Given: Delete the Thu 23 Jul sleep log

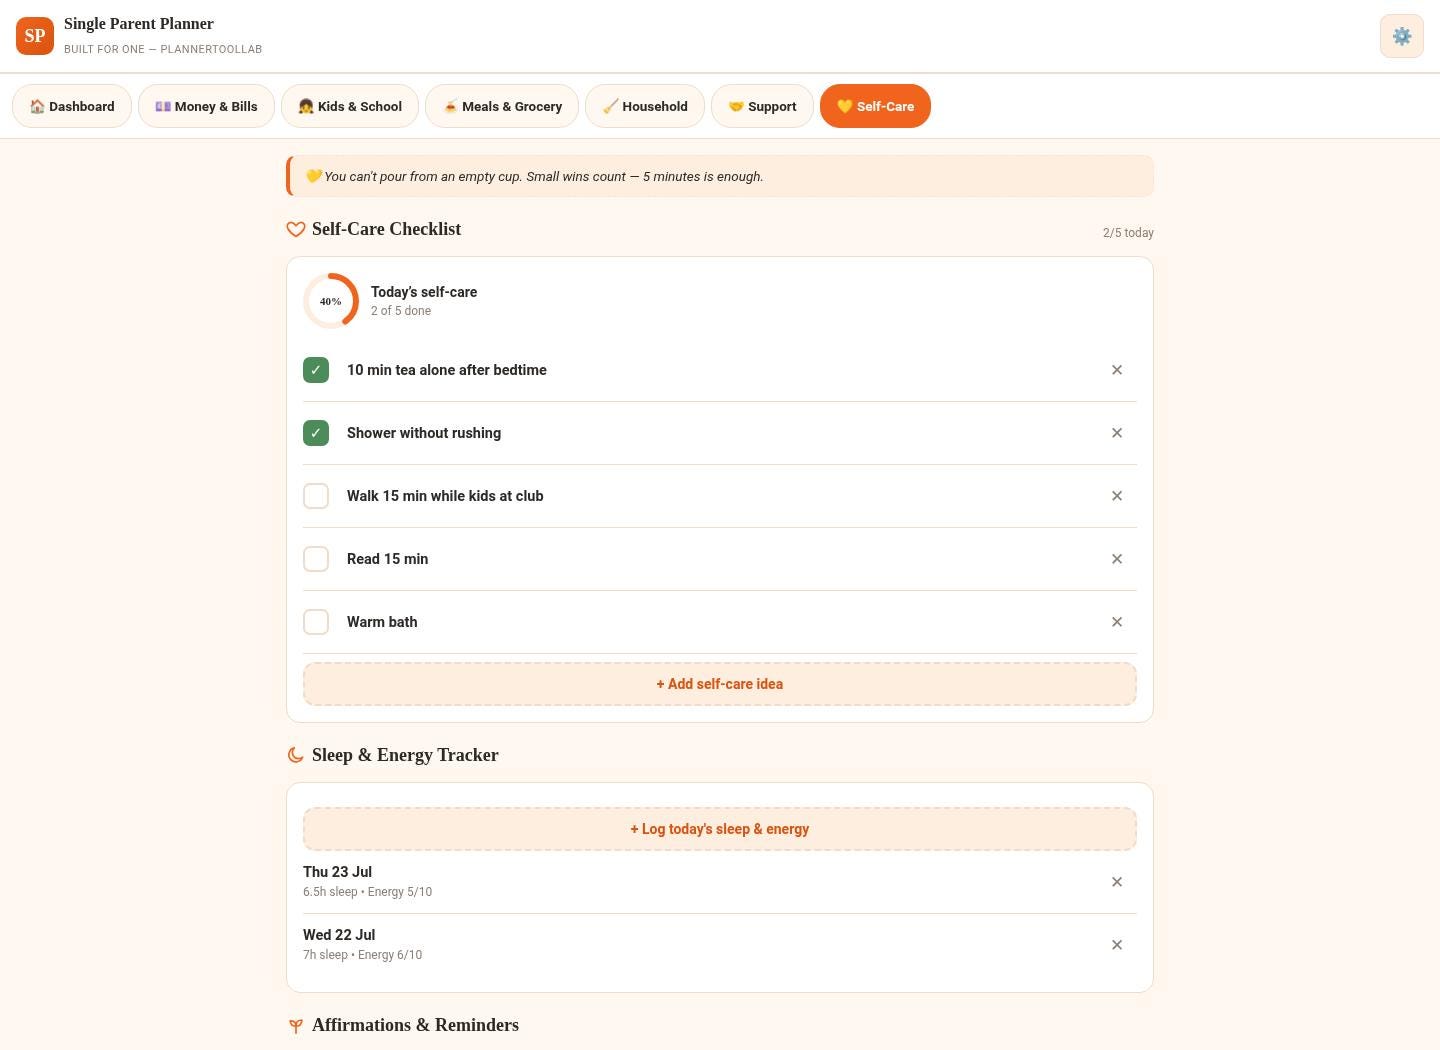Looking at the screenshot, I should point(1117,882).
